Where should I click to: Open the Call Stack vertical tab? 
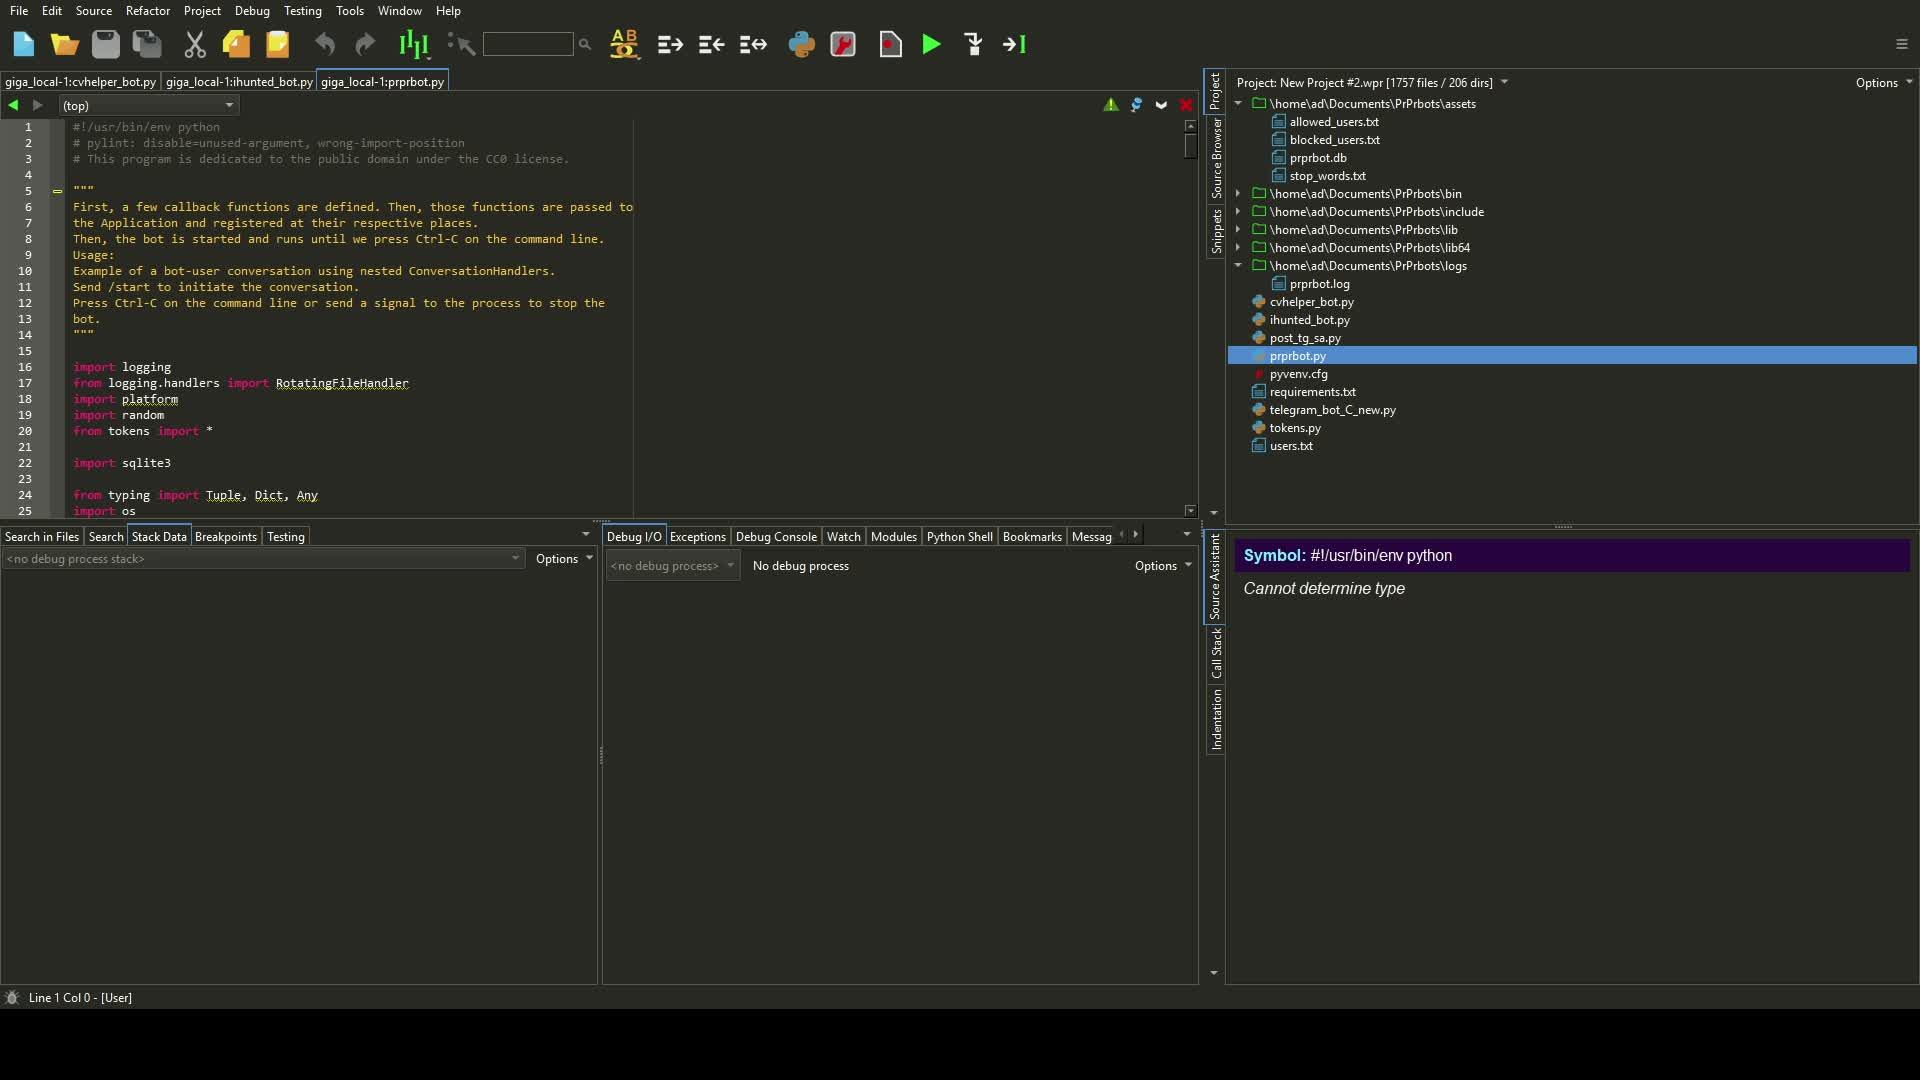[1216, 654]
